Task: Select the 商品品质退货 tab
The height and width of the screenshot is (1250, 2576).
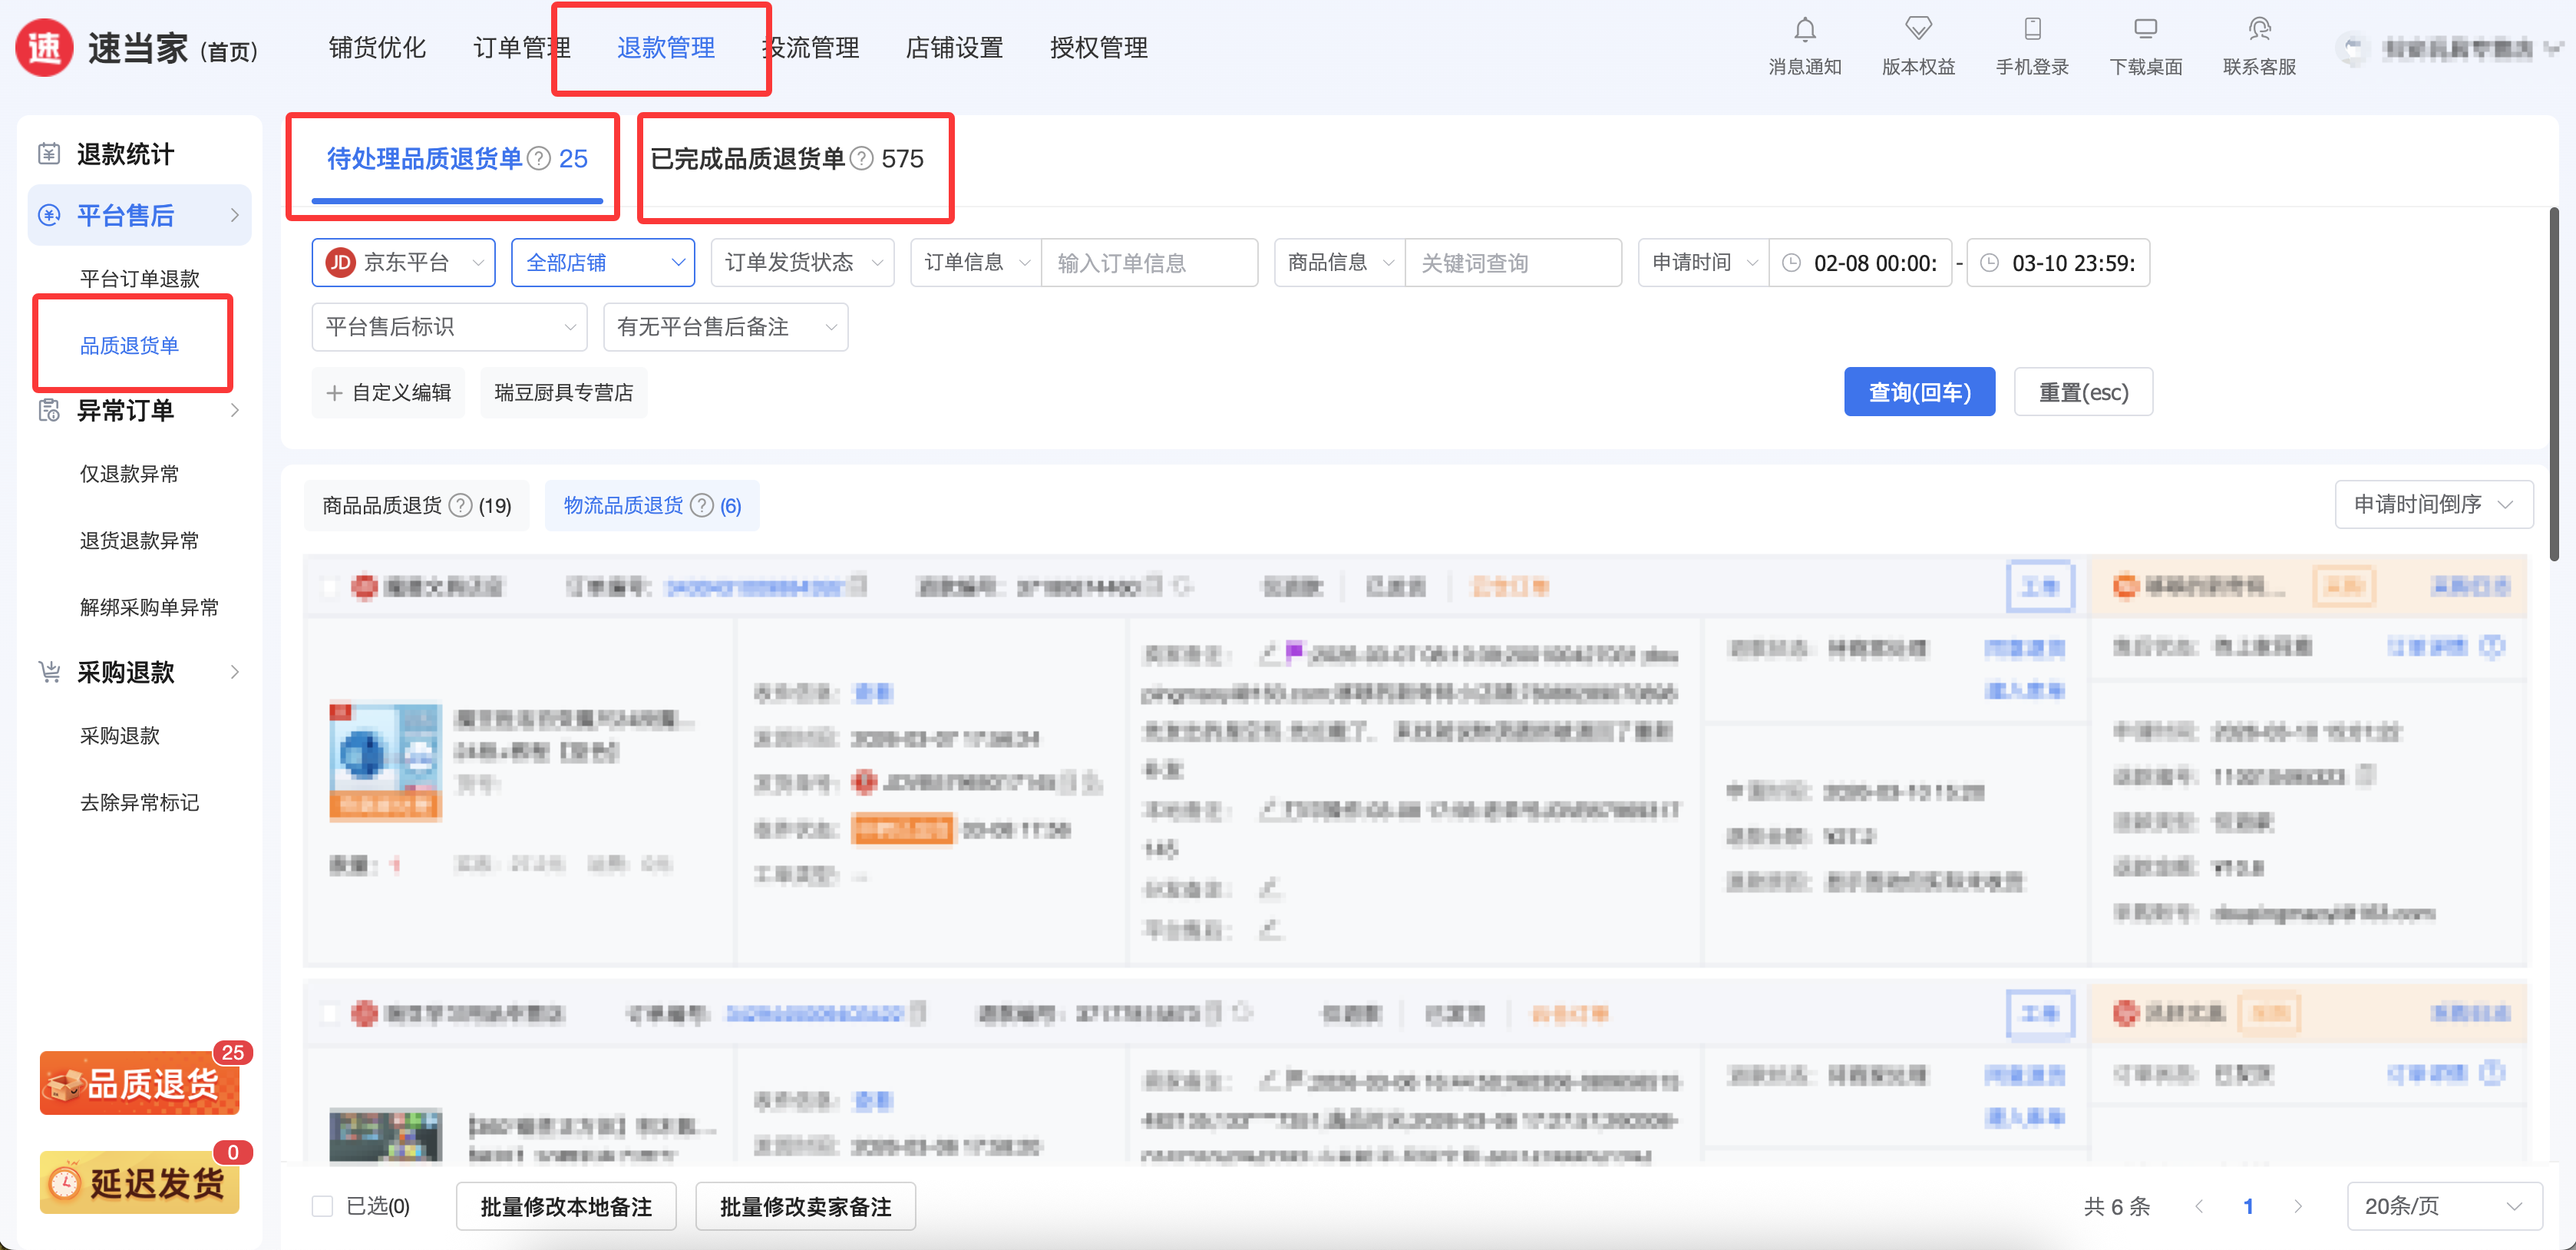Action: [416, 506]
